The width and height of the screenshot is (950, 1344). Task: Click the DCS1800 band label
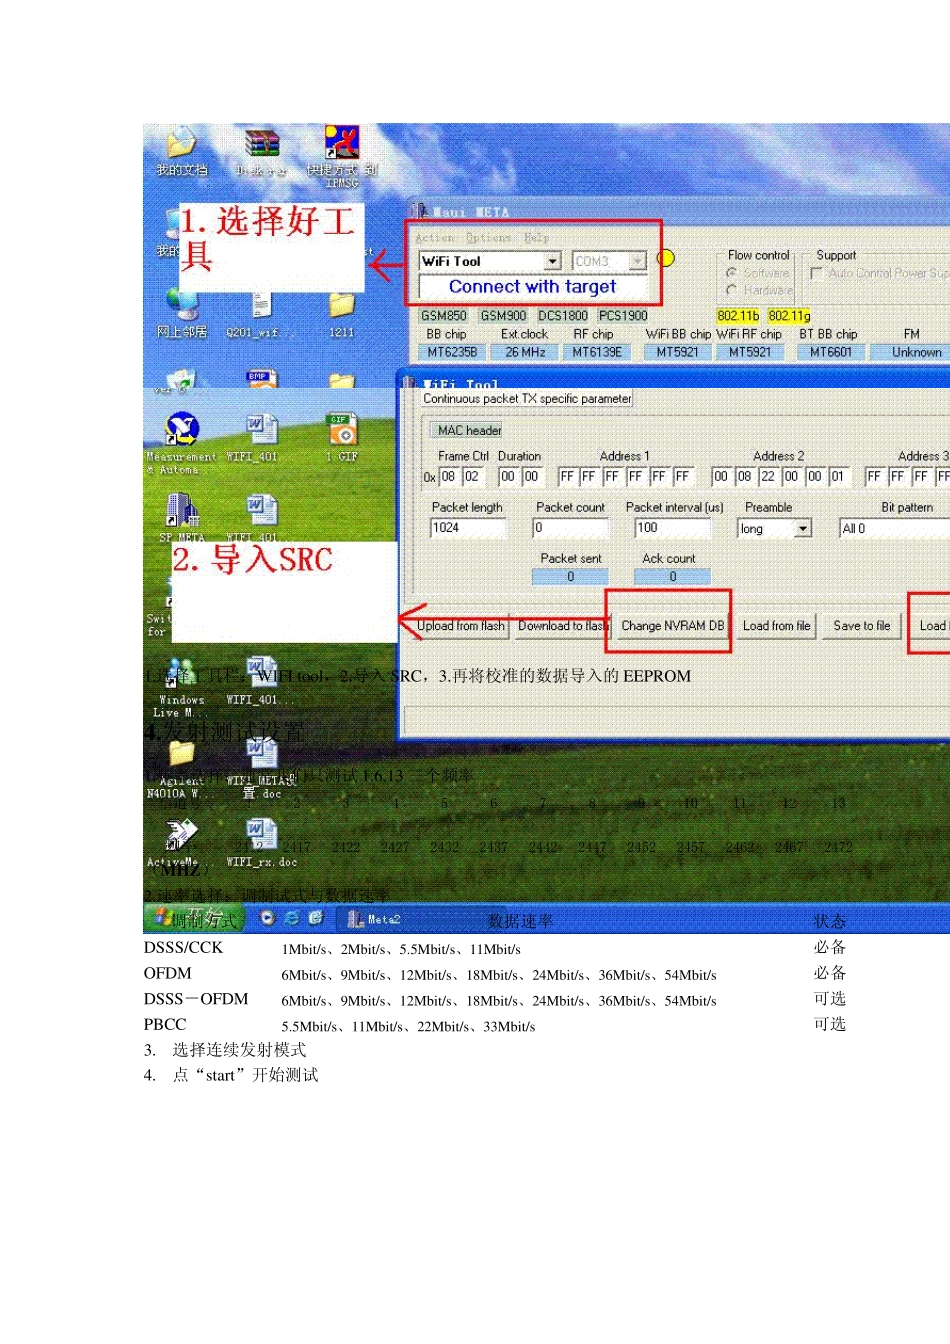[x=563, y=316]
